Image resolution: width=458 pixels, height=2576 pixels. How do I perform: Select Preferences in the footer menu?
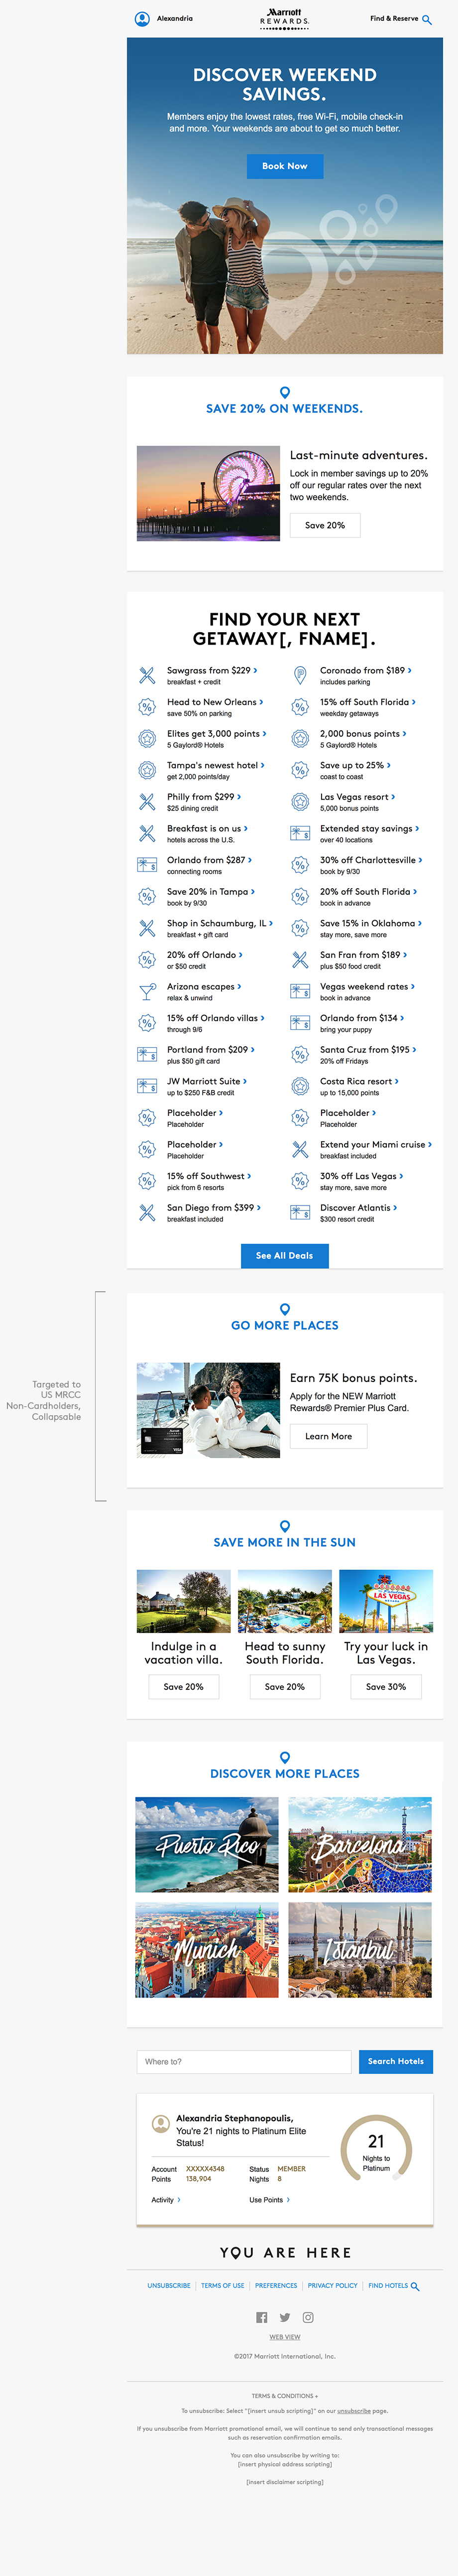[276, 2285]
